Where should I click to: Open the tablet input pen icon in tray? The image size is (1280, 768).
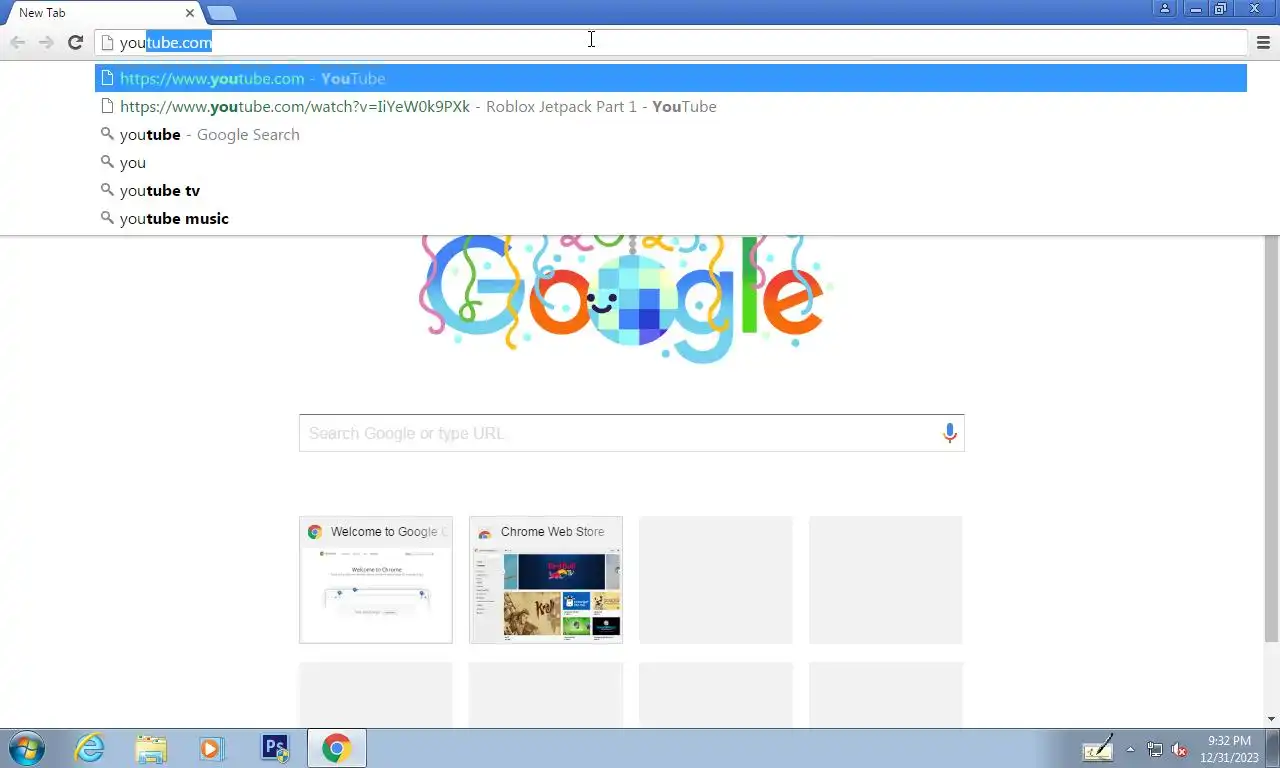[1098, 748]
